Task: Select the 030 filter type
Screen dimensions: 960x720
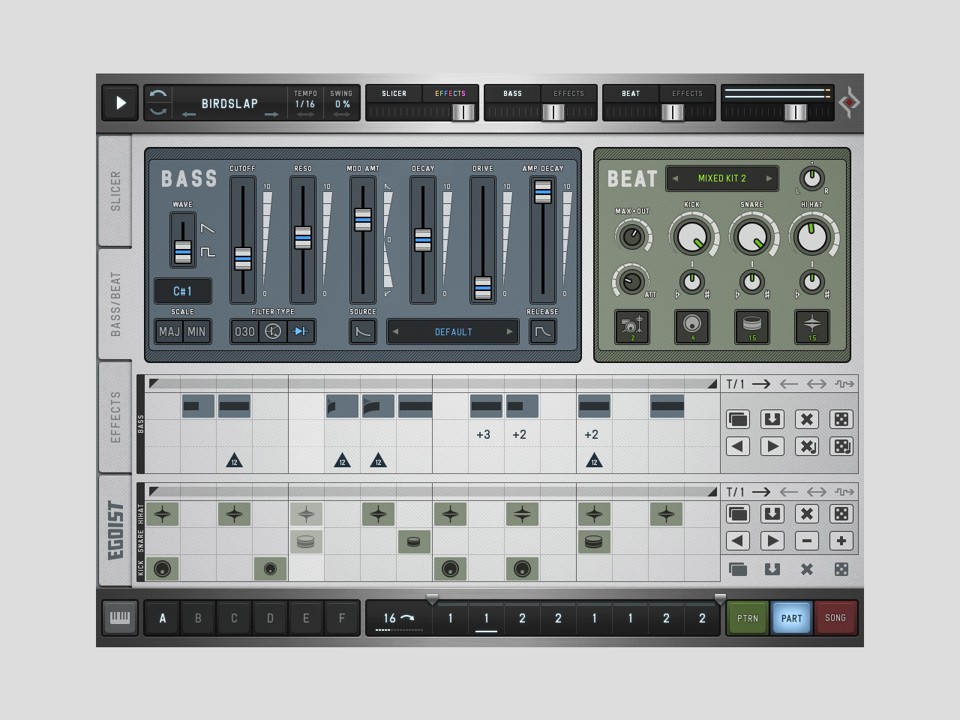Action: click(244, 332)
